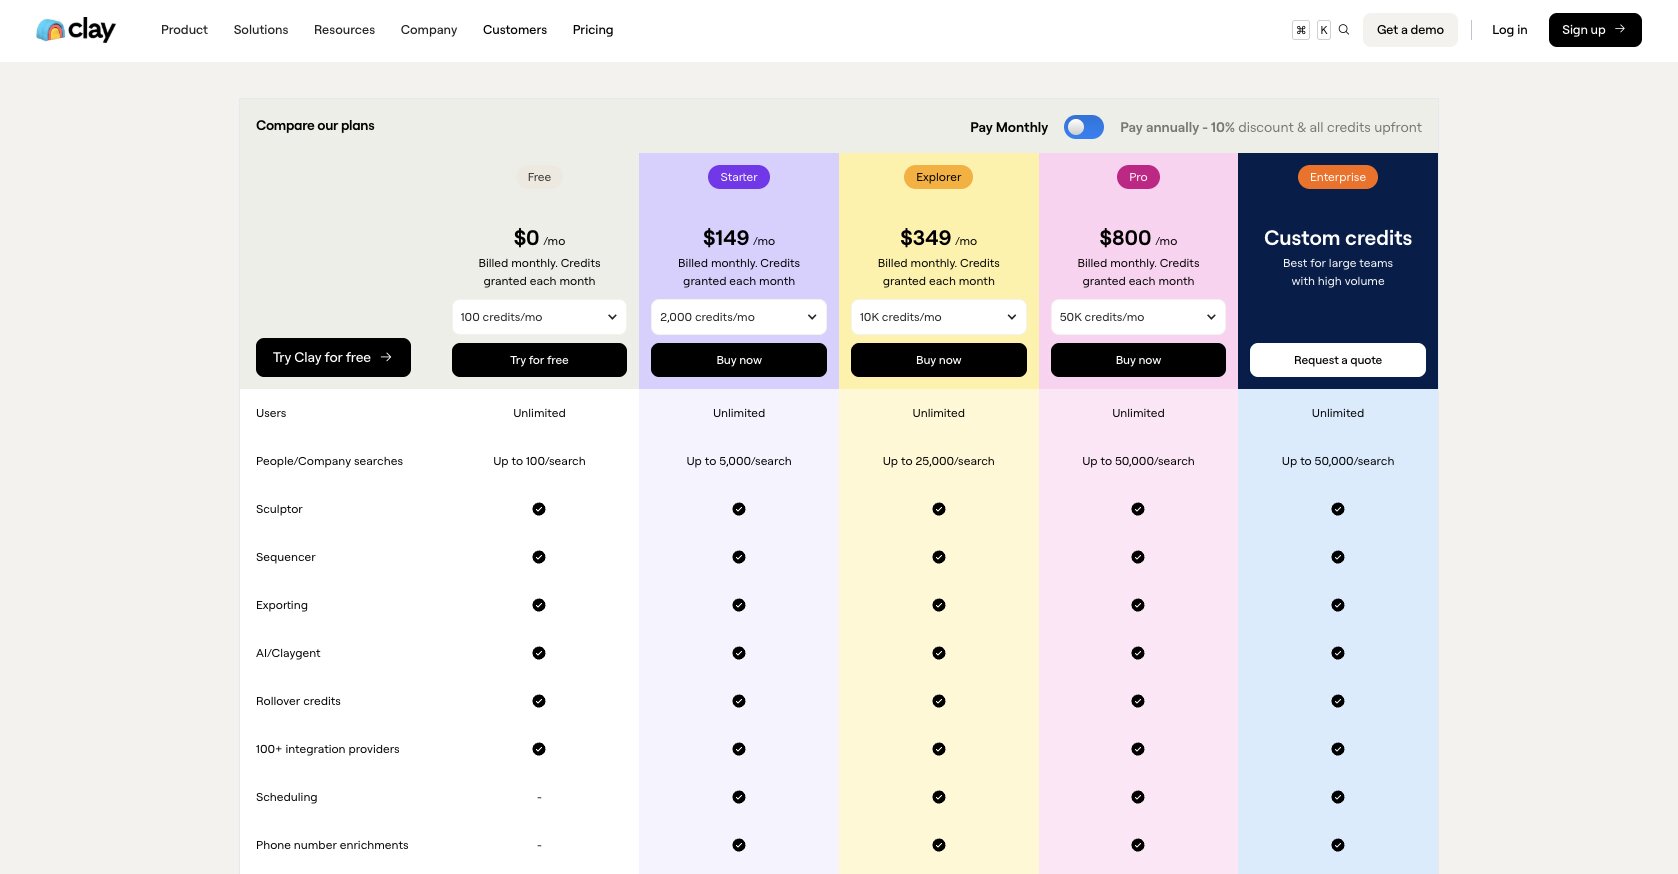
Task: Click Try for free in Free plan
Action: click(539, 360)
